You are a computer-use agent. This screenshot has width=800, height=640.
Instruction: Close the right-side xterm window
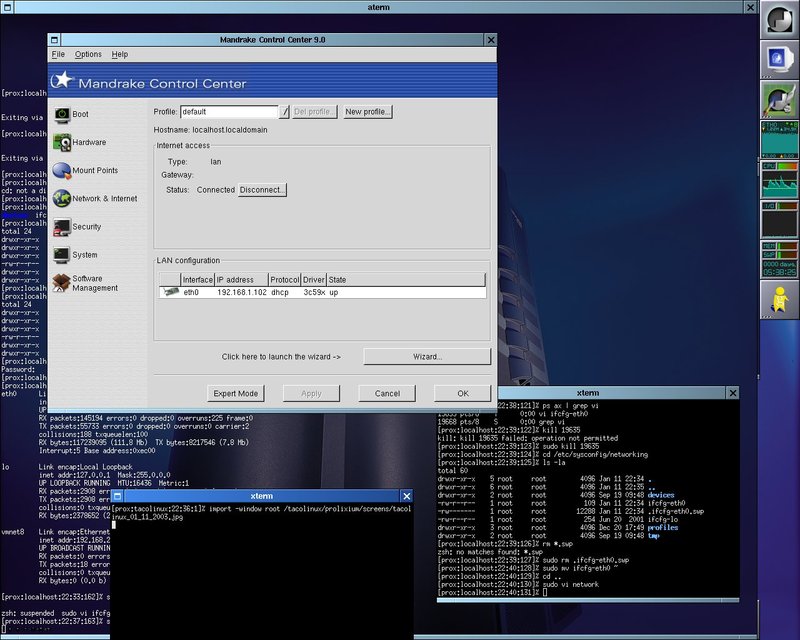[x=733, y=393]
